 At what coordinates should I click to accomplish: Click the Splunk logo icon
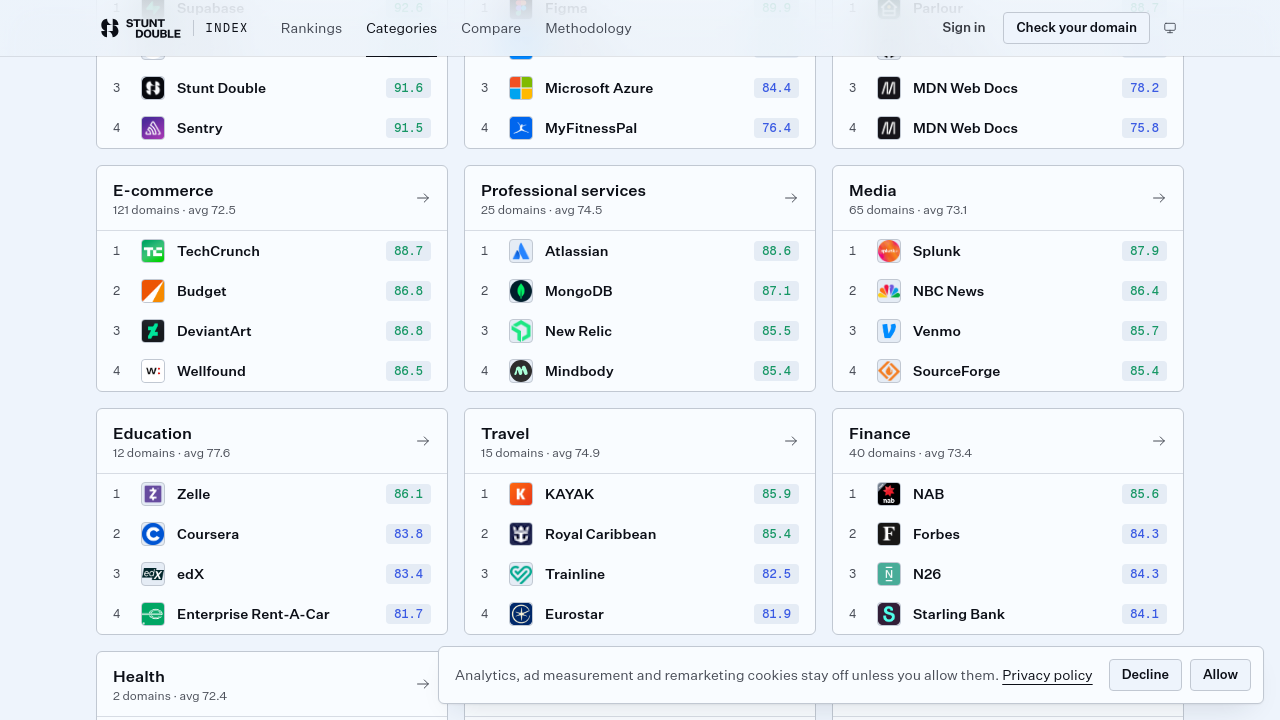pyautogui.click(x=889, y=251)
